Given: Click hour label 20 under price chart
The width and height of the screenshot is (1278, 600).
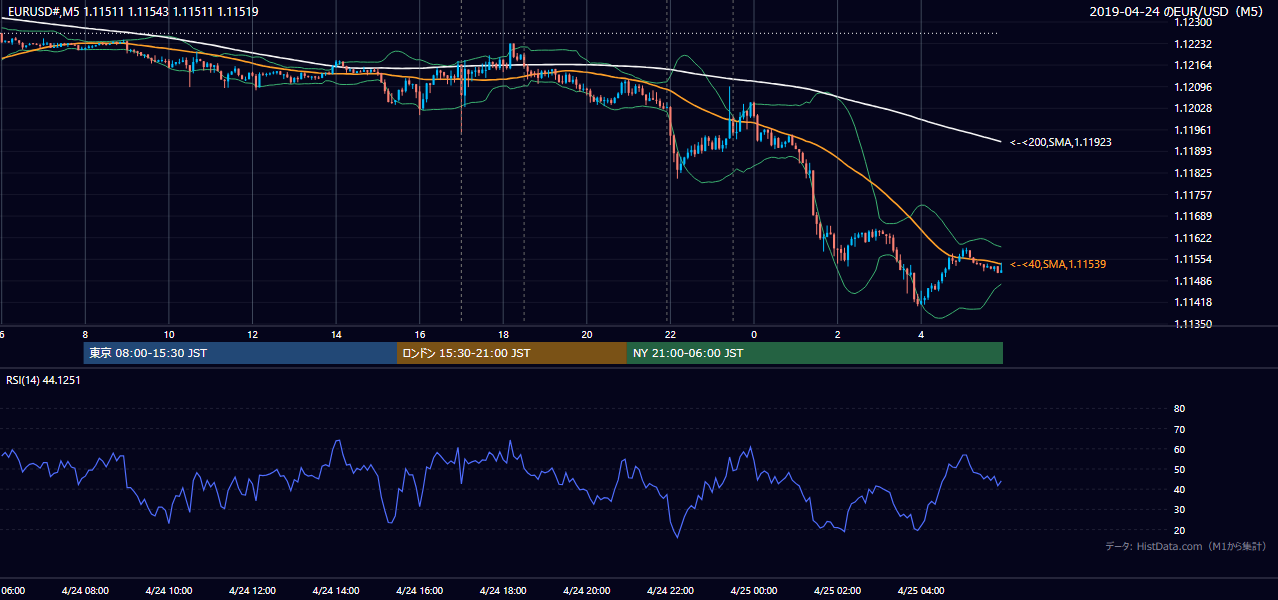Looking at the screenshot, I should (587, 335).
